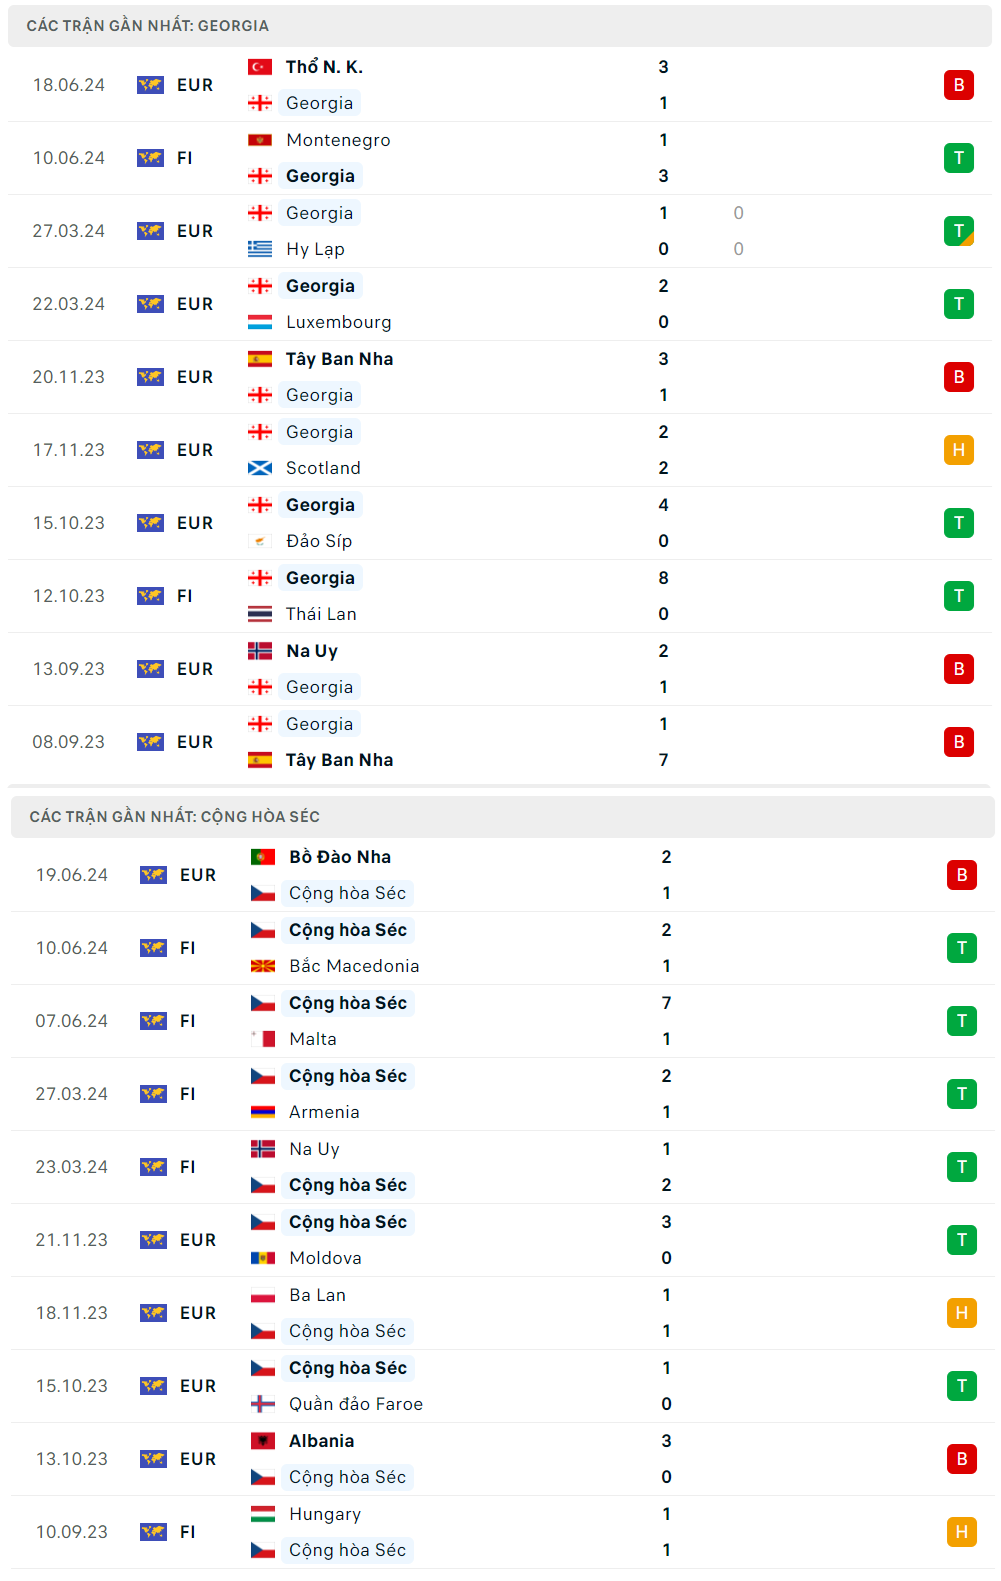Click the Bắc Macedonia flag icon
Image resolution: width=1001 pixels, height=1581 pixels.
click(263, 966)
